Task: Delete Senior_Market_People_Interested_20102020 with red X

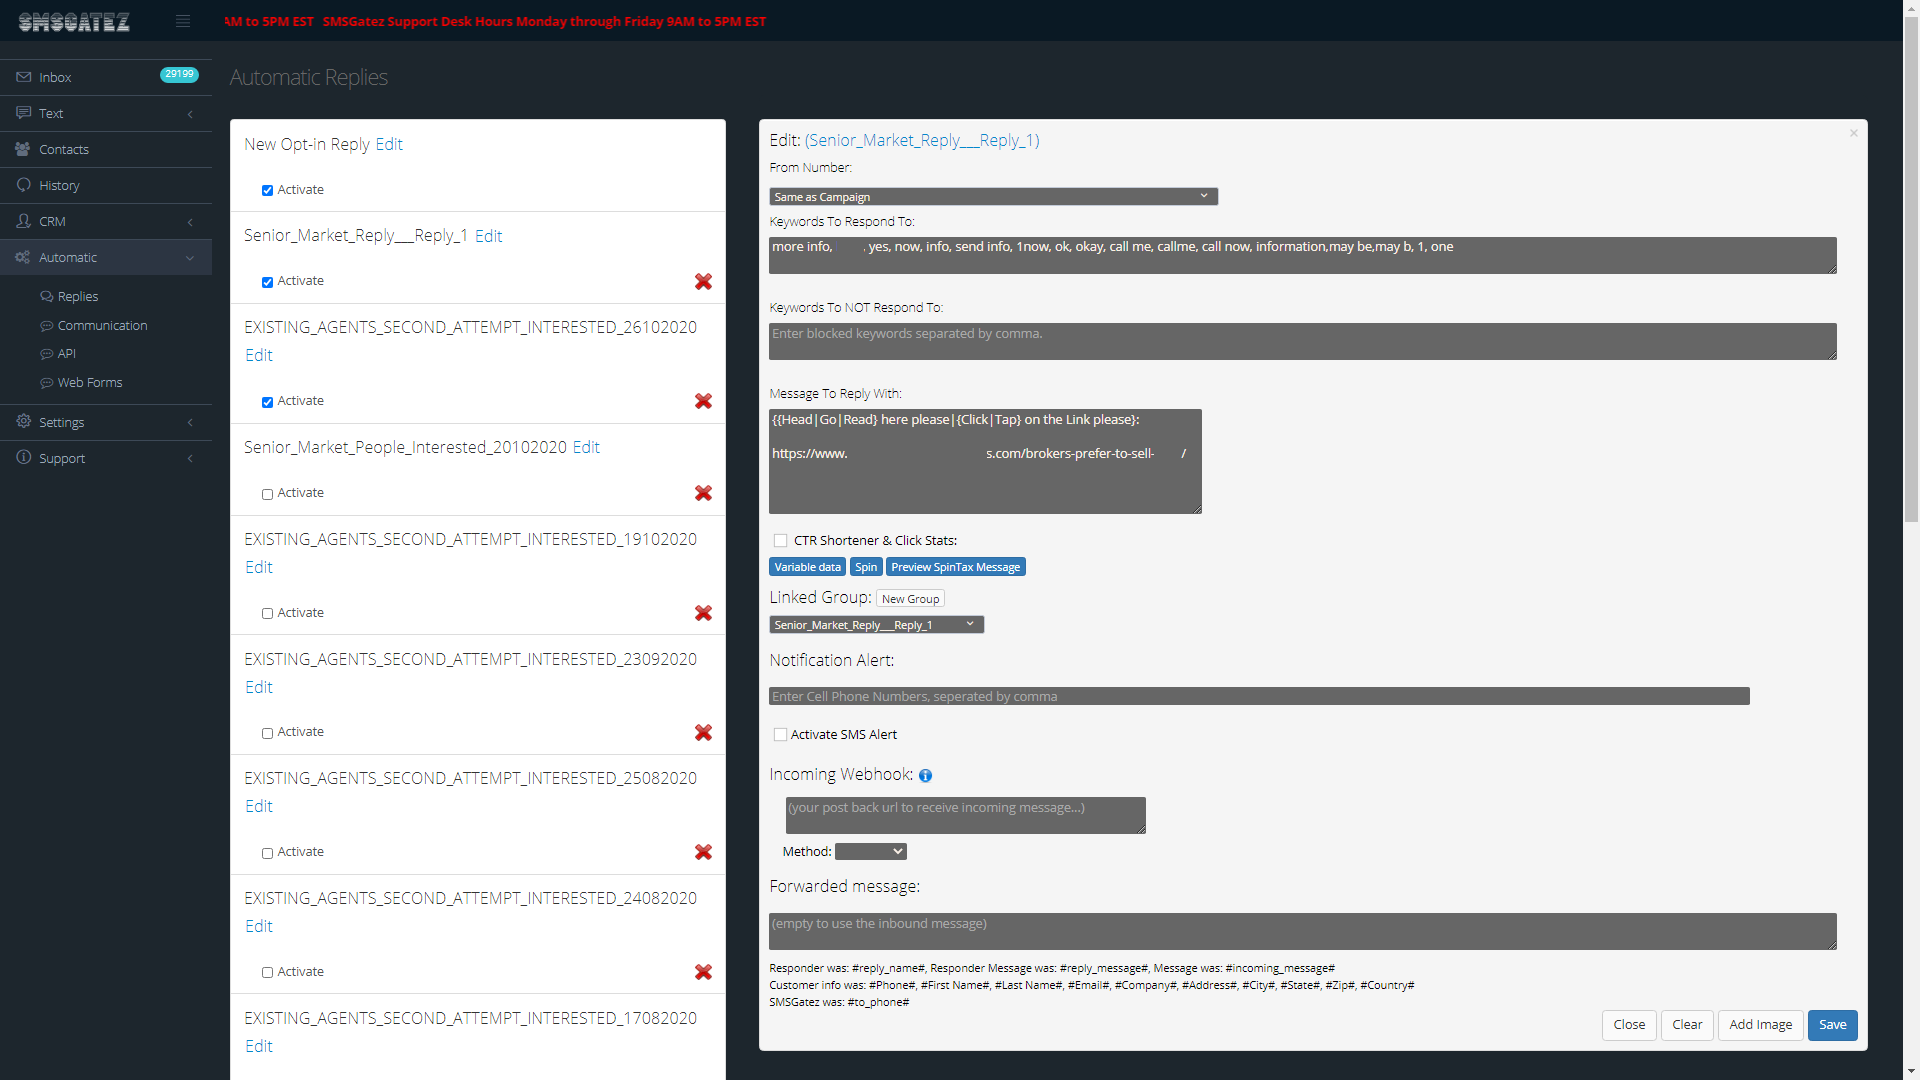Action: 703,493
